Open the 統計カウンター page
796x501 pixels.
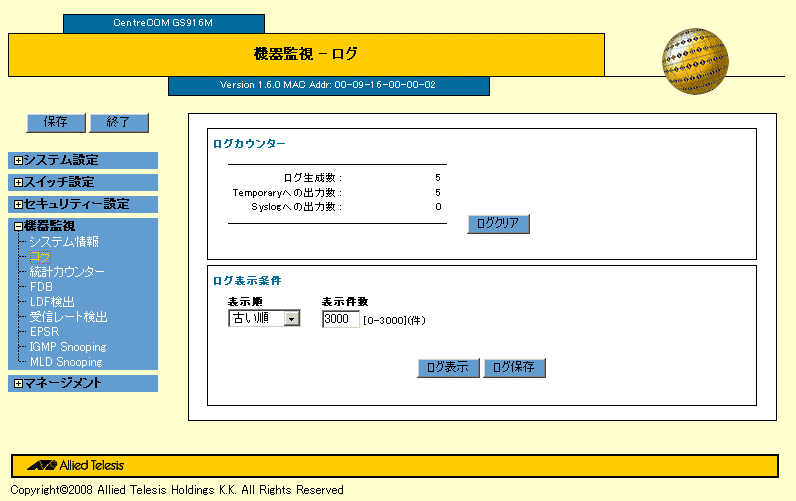pos(67,272)
